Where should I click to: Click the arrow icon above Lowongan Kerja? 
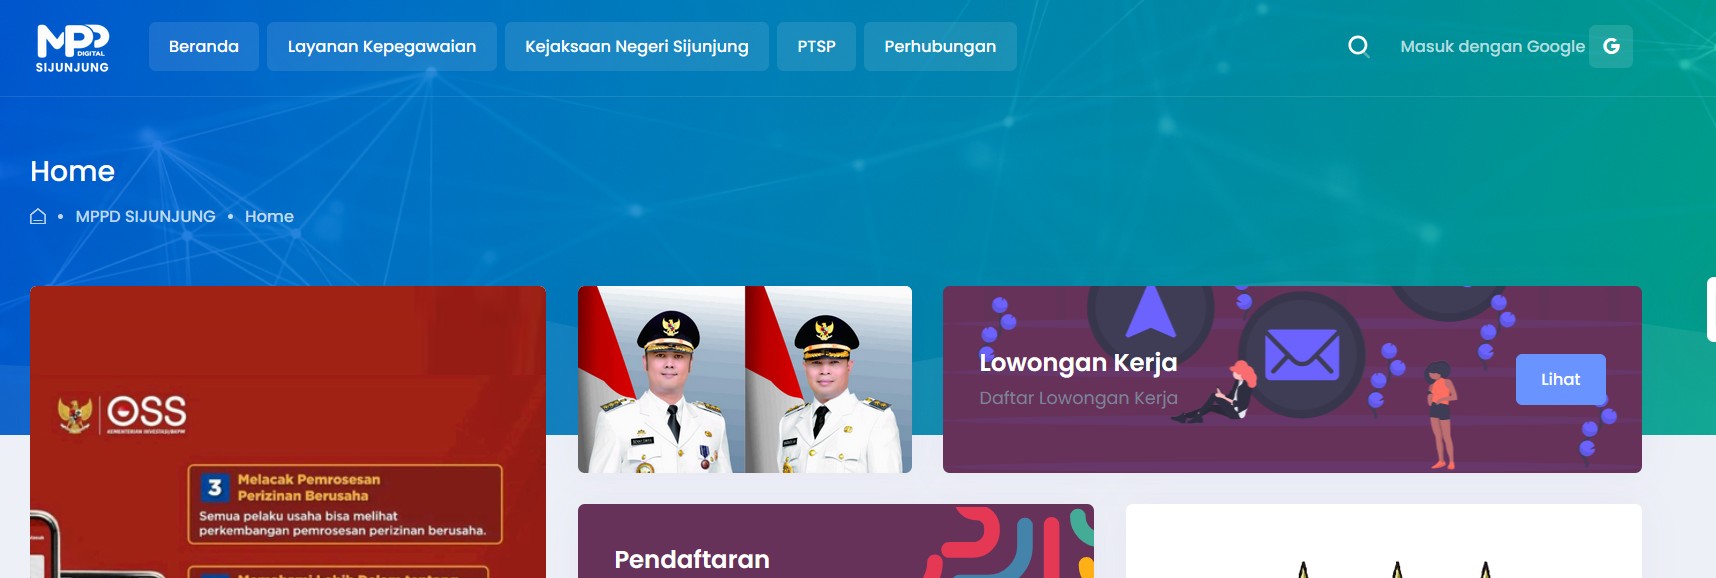point(1150,311)
